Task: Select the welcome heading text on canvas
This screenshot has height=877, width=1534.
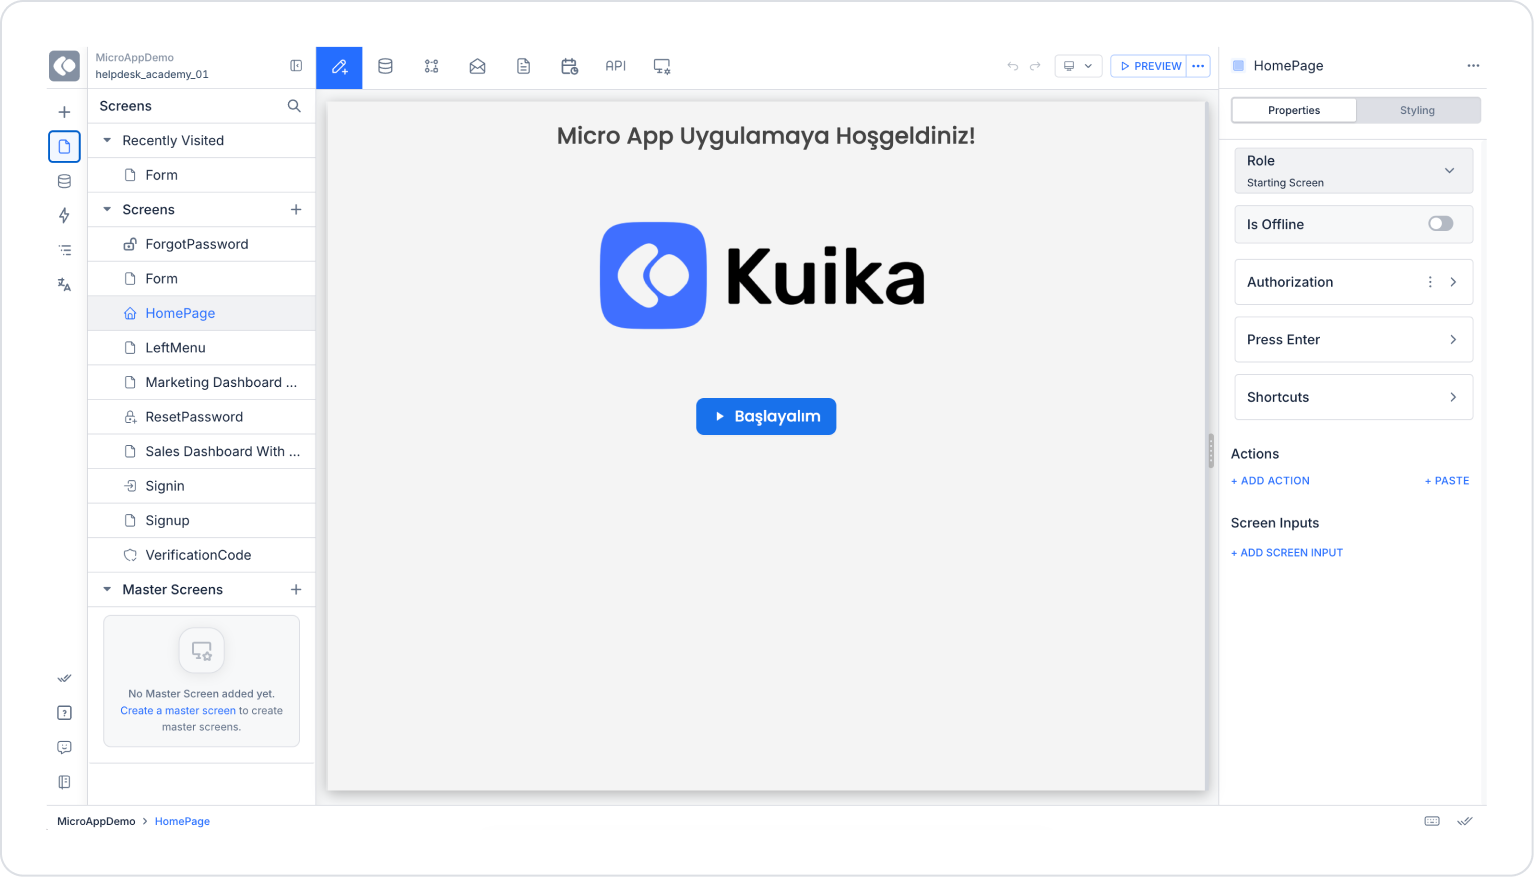Action: (x=766, y=136)
